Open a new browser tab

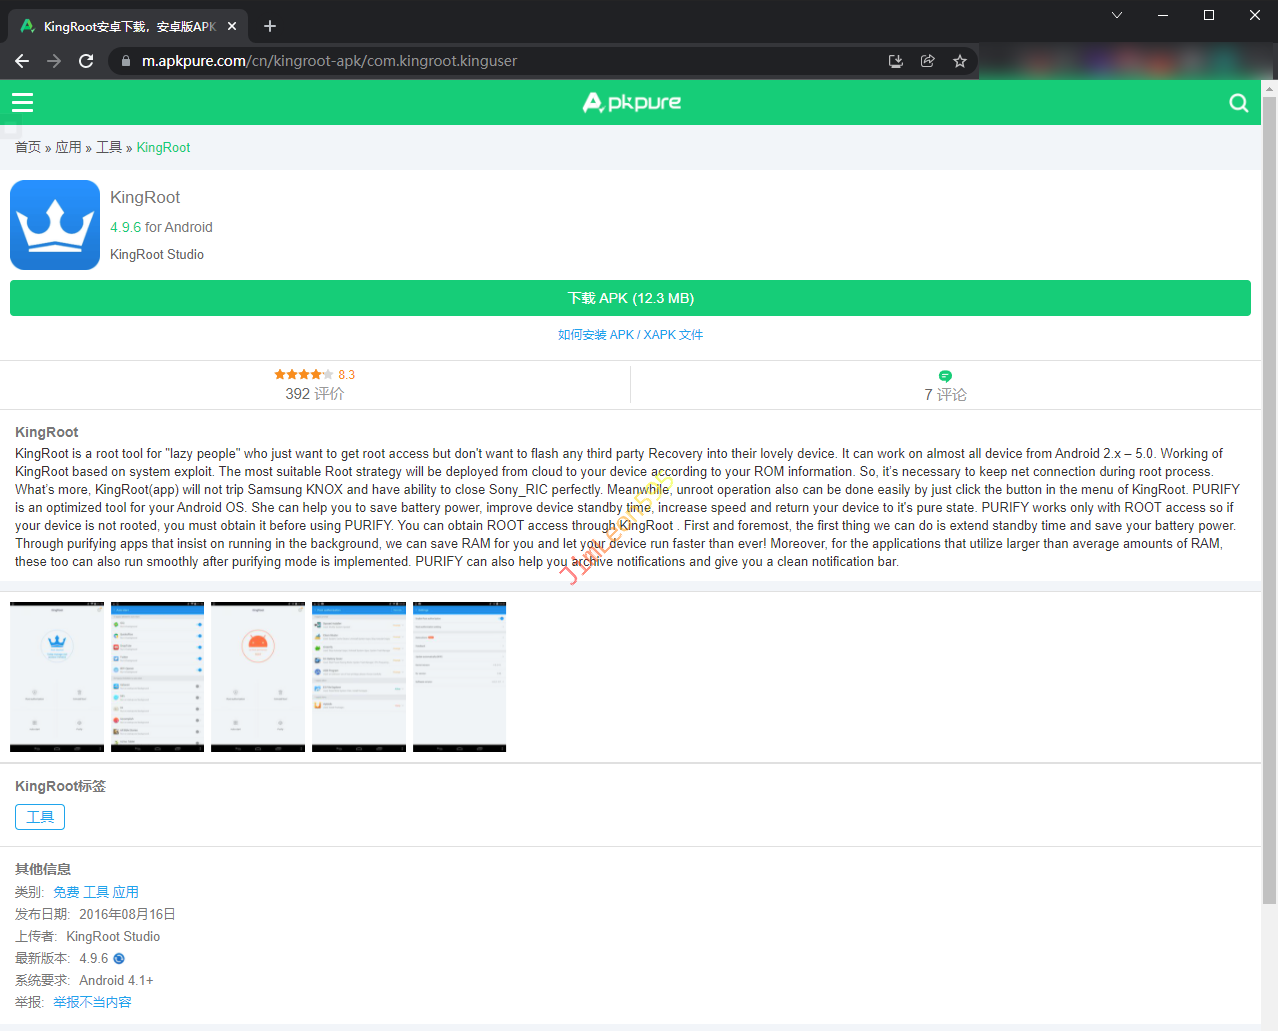point(270,26)
